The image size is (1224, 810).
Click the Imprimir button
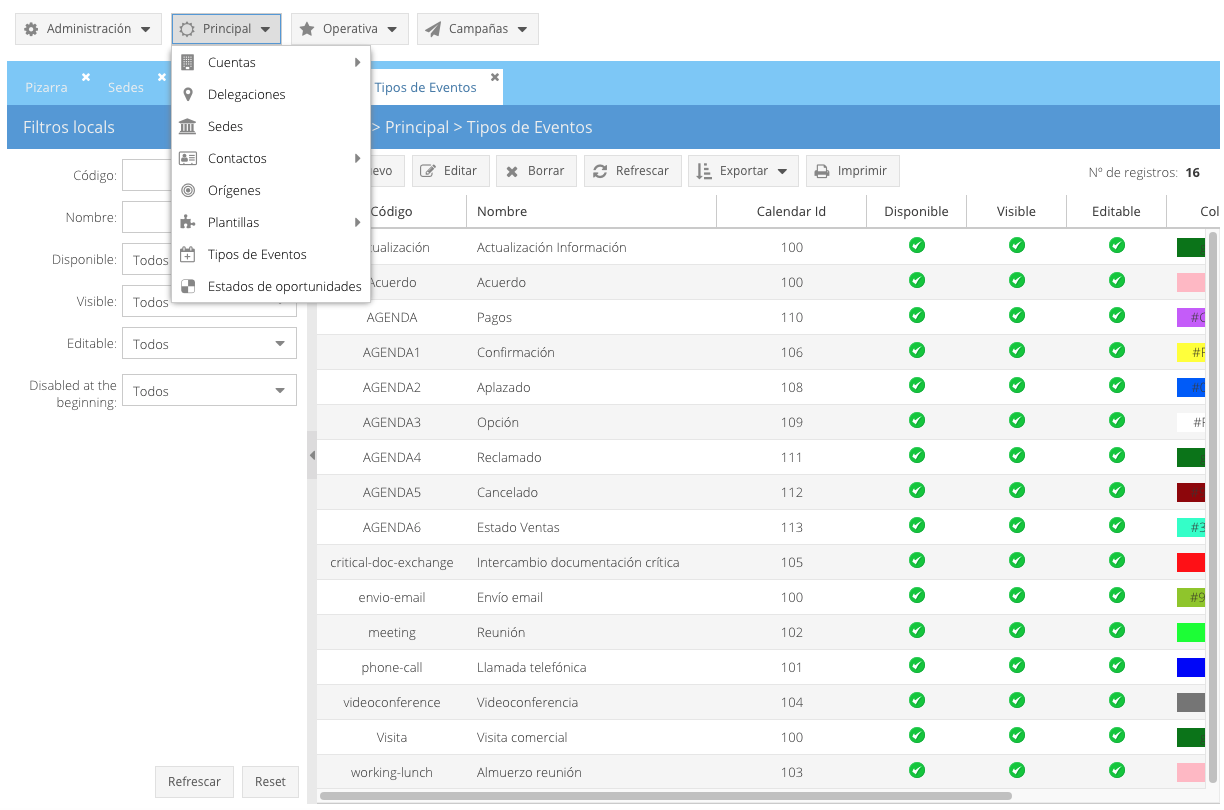point(853,171)
